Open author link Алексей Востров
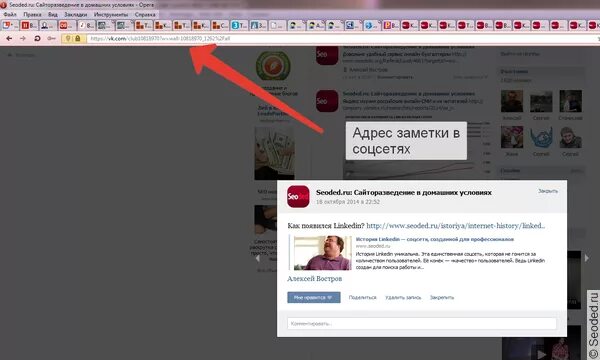 pyautogui.click(x=315, y=279)
